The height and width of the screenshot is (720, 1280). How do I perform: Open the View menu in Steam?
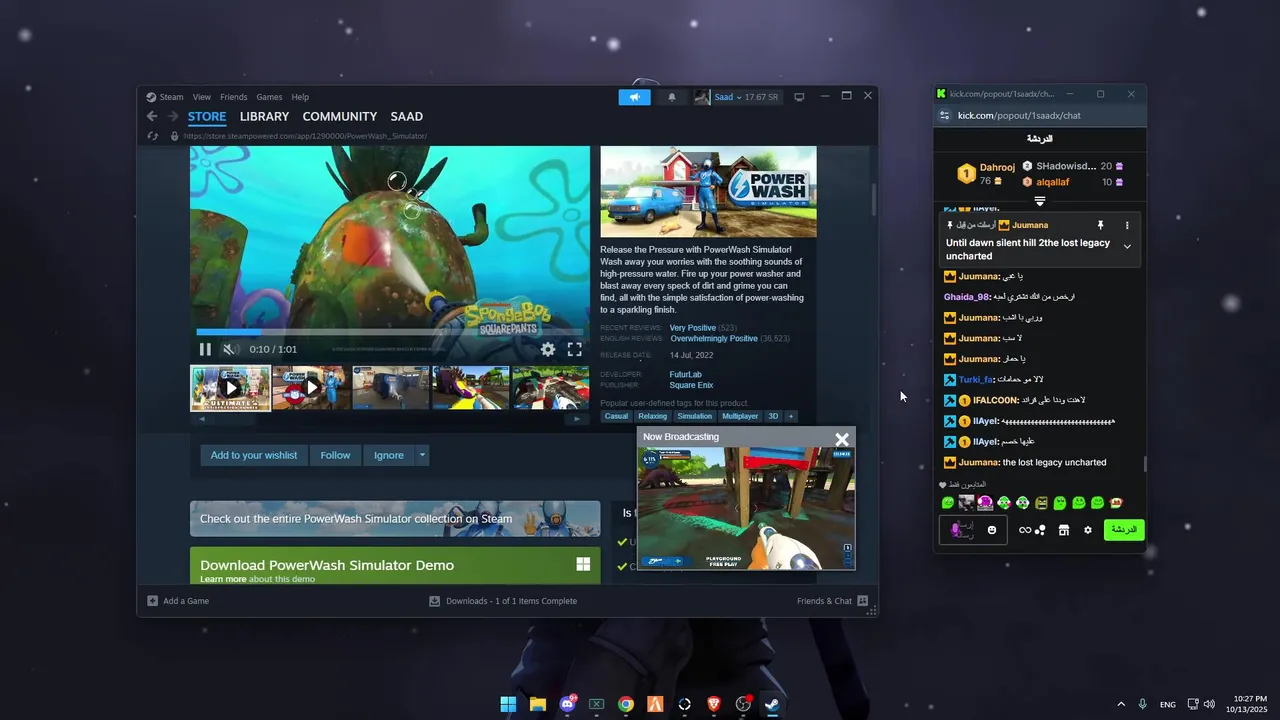click(202, 97)
